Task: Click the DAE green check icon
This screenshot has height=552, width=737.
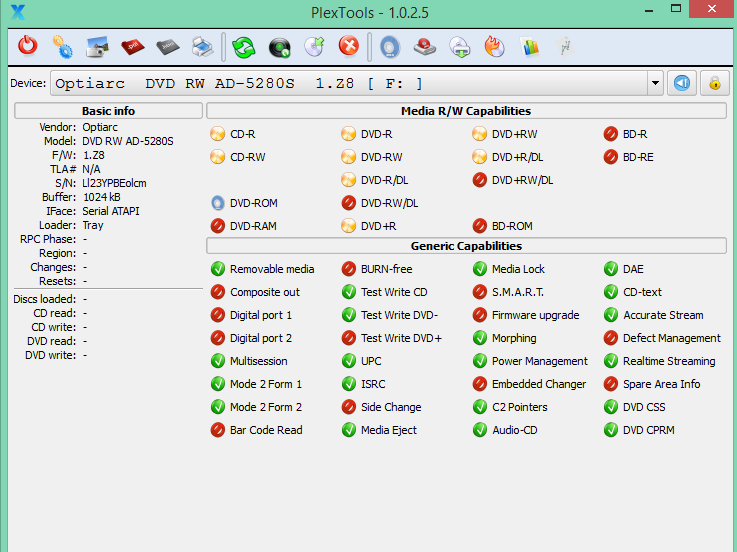Action: 611,269
